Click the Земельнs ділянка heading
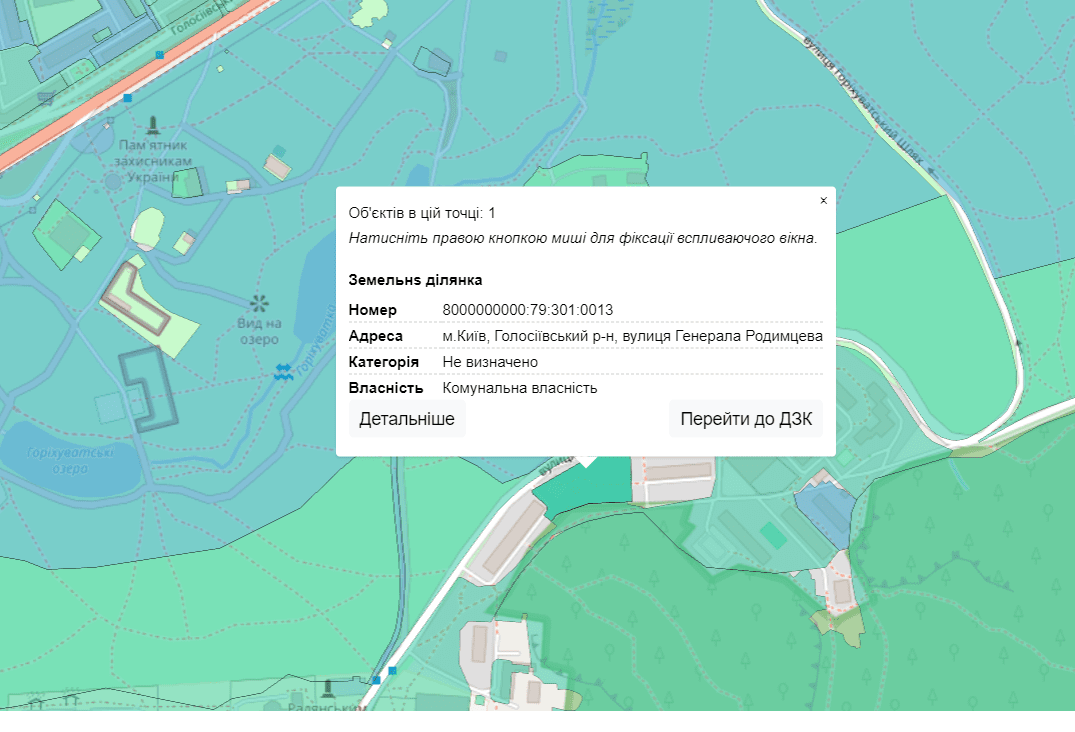 [x=415, y=280]
